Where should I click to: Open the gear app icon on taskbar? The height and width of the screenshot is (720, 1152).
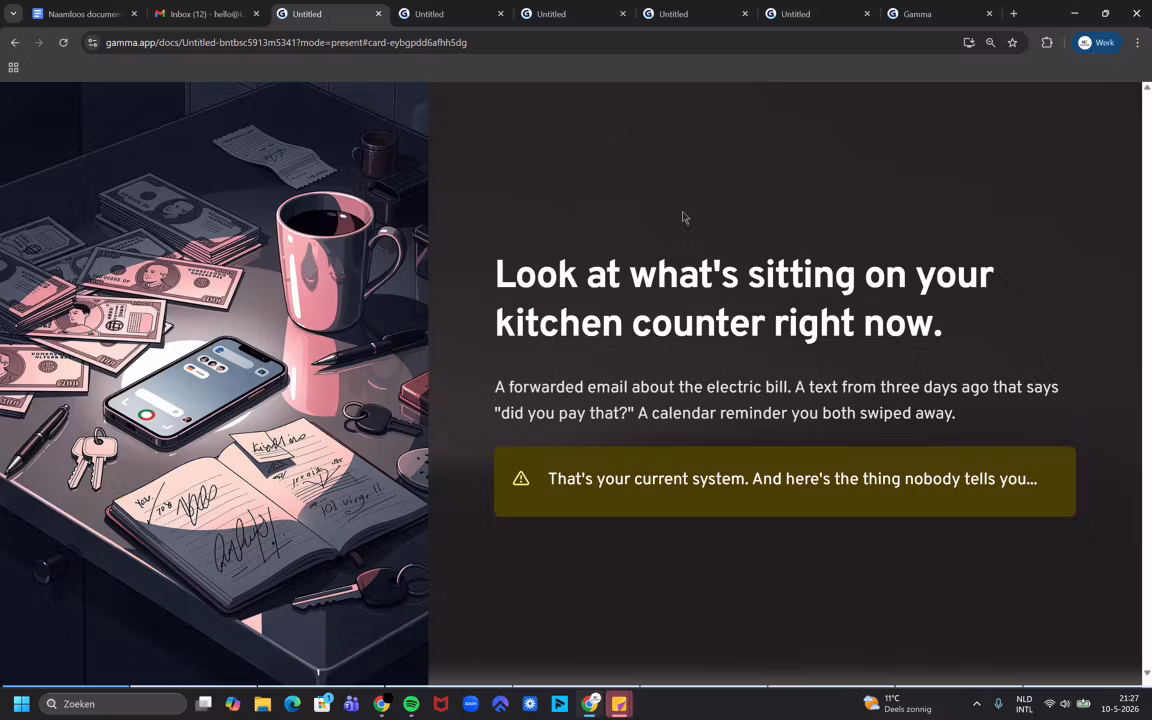pos(530,704)
